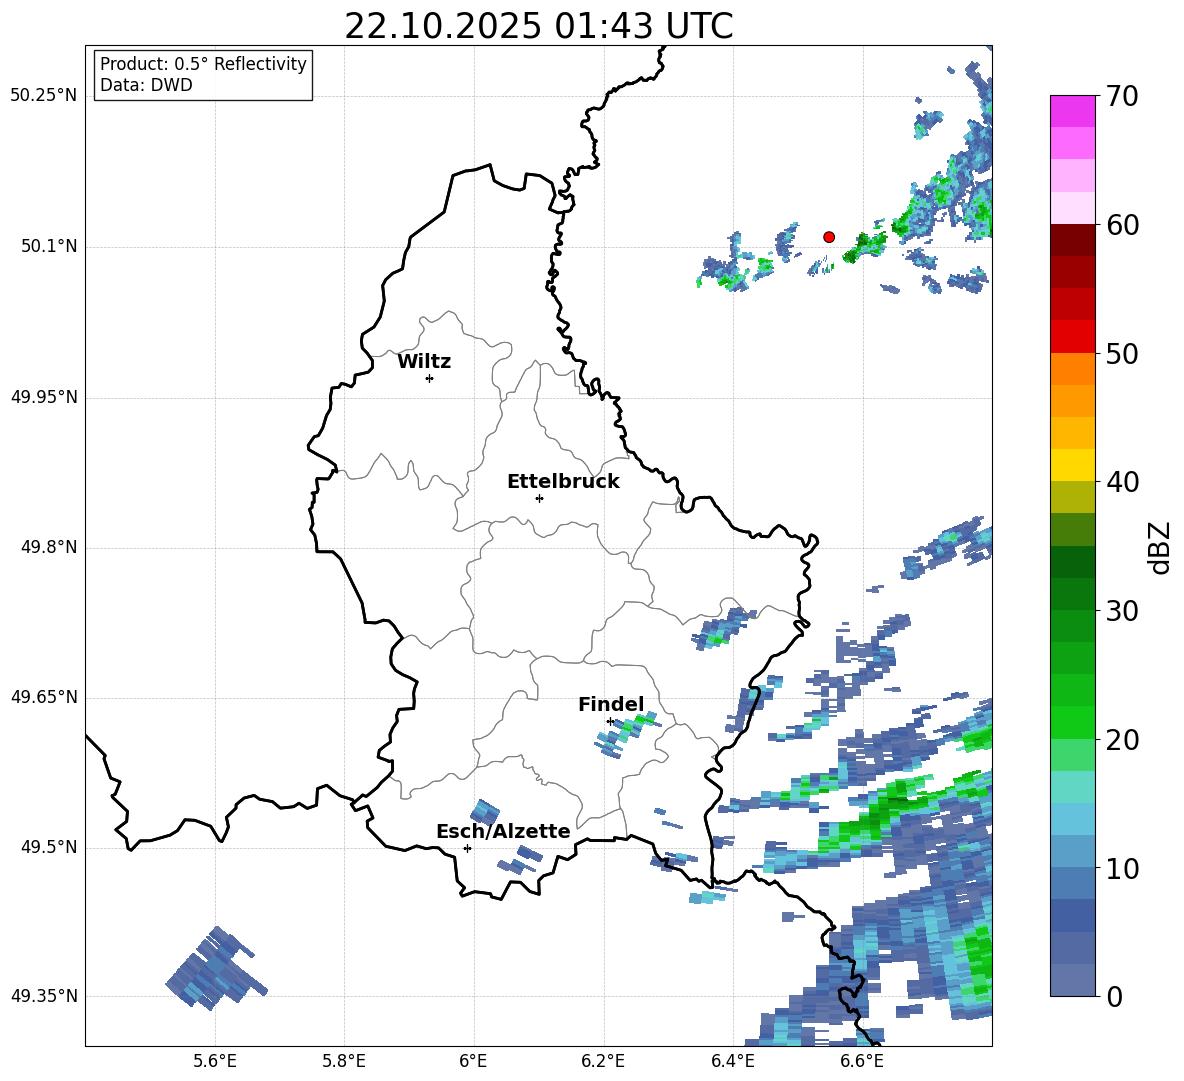Viewport: 1184px width, 1081px height.
Task: Select the Findel city label
Action: (x=611, y=704)
